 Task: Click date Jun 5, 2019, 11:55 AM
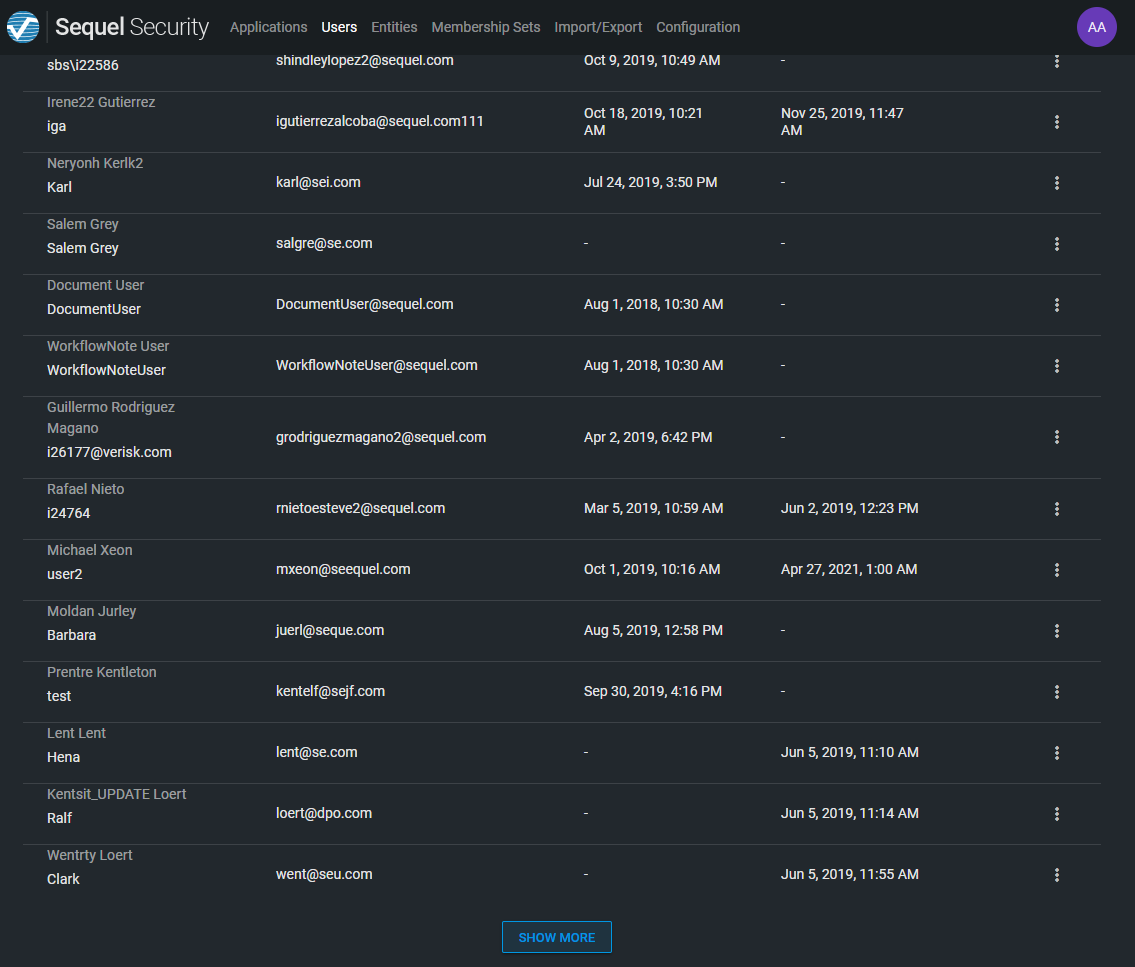tap(849, 874)
